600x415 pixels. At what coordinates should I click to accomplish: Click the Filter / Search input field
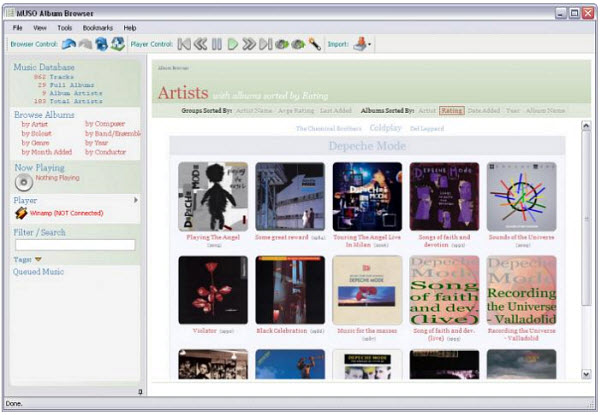click(75, 244)
